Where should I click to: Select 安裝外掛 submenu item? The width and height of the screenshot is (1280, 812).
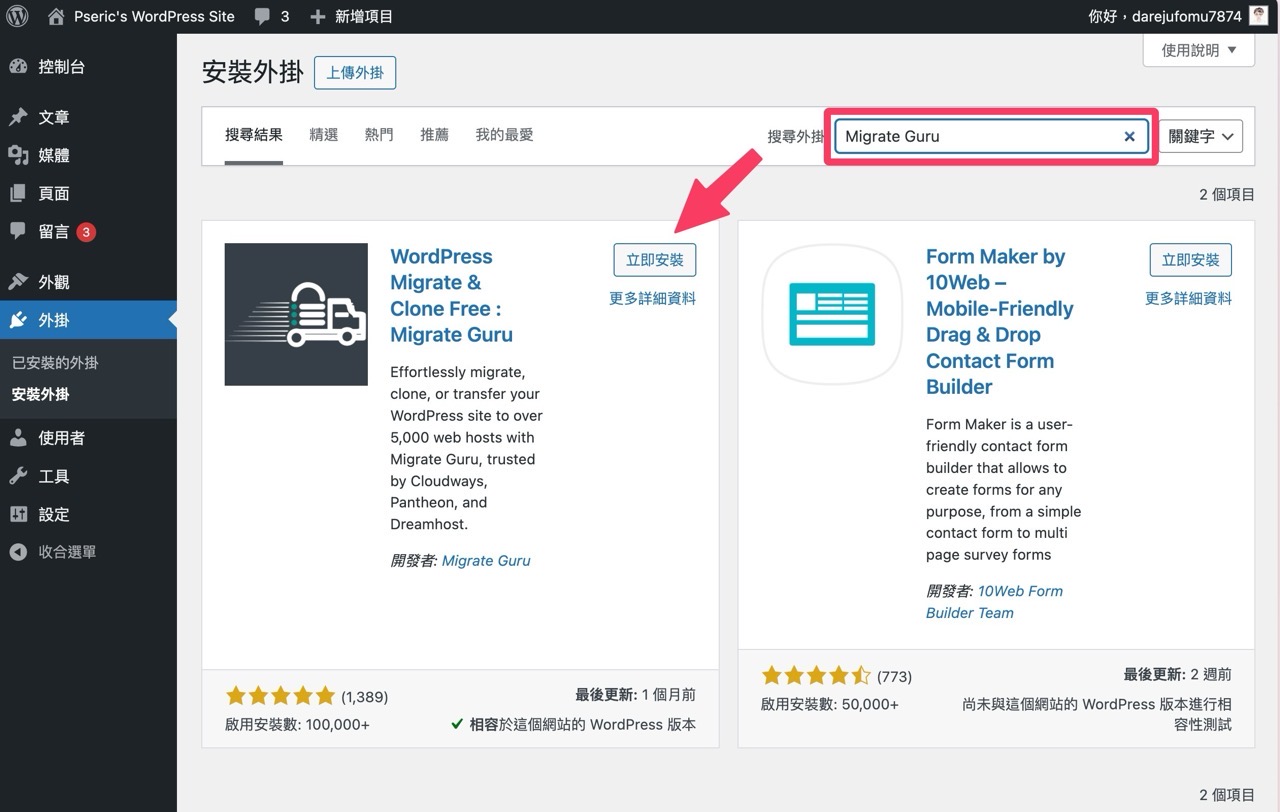[x=41, y=394]
